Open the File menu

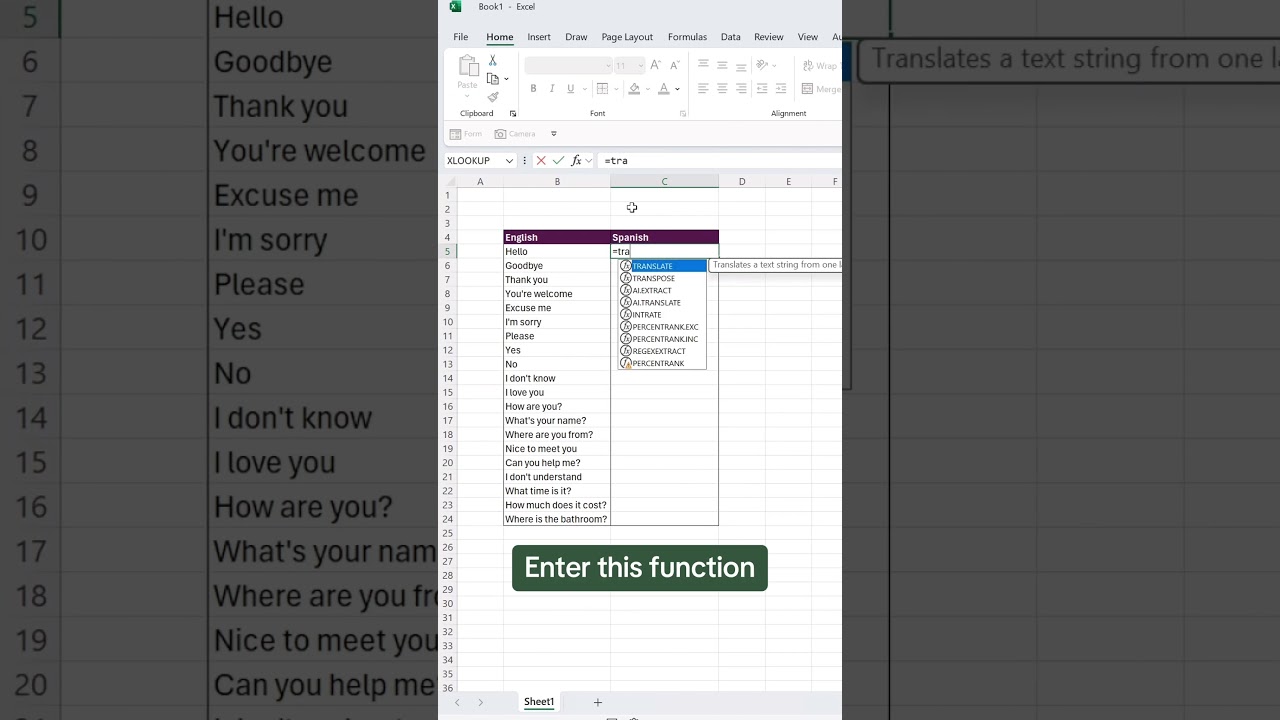tap(461, 37)
